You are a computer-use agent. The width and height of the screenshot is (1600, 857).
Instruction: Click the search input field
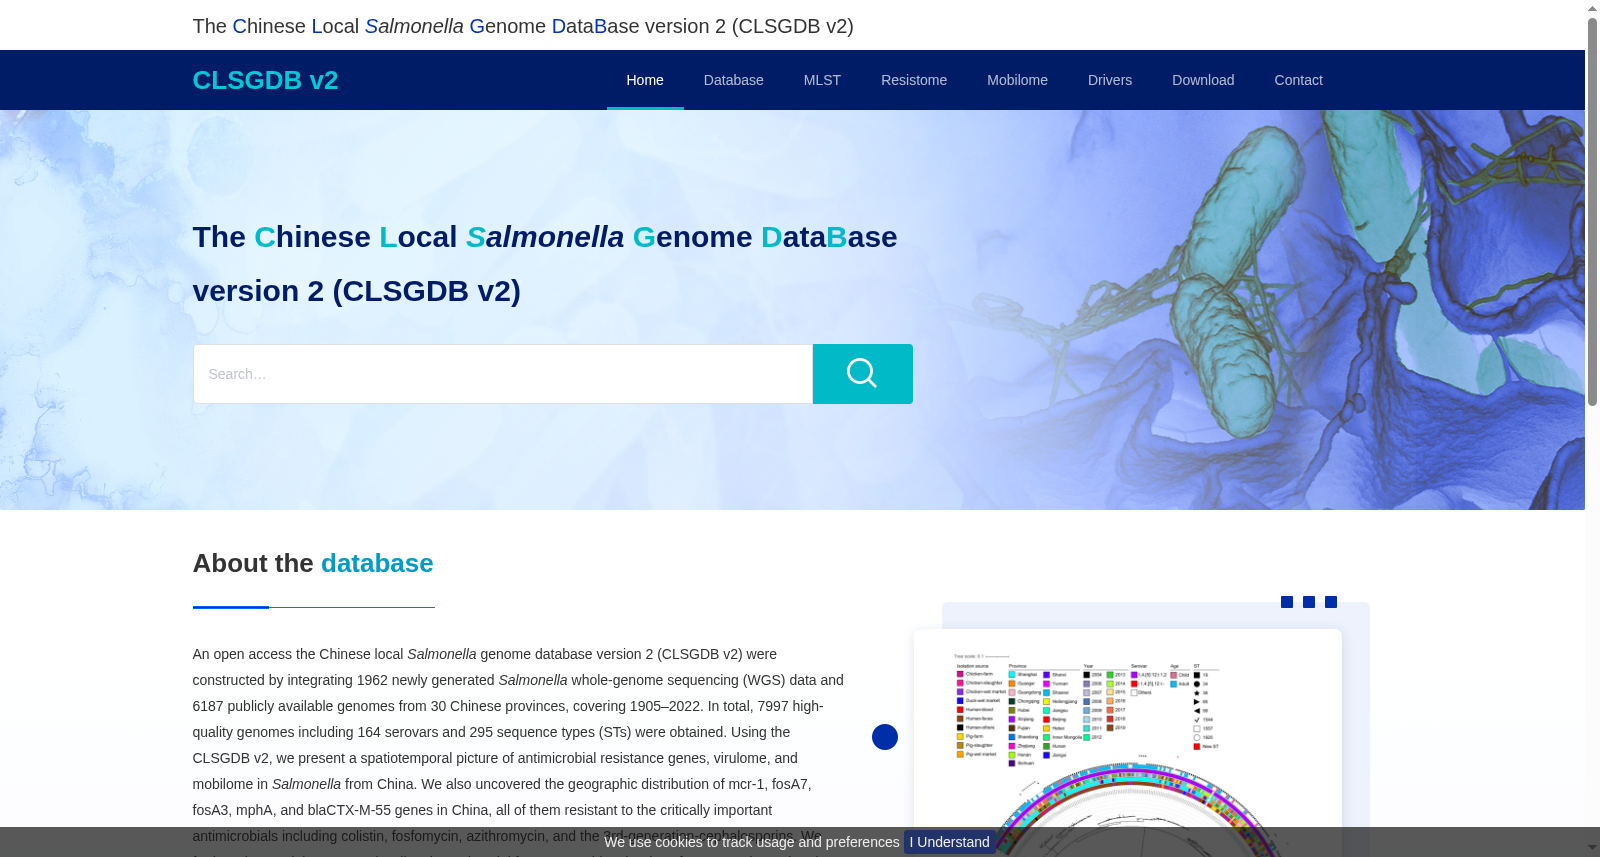[503, 374]
